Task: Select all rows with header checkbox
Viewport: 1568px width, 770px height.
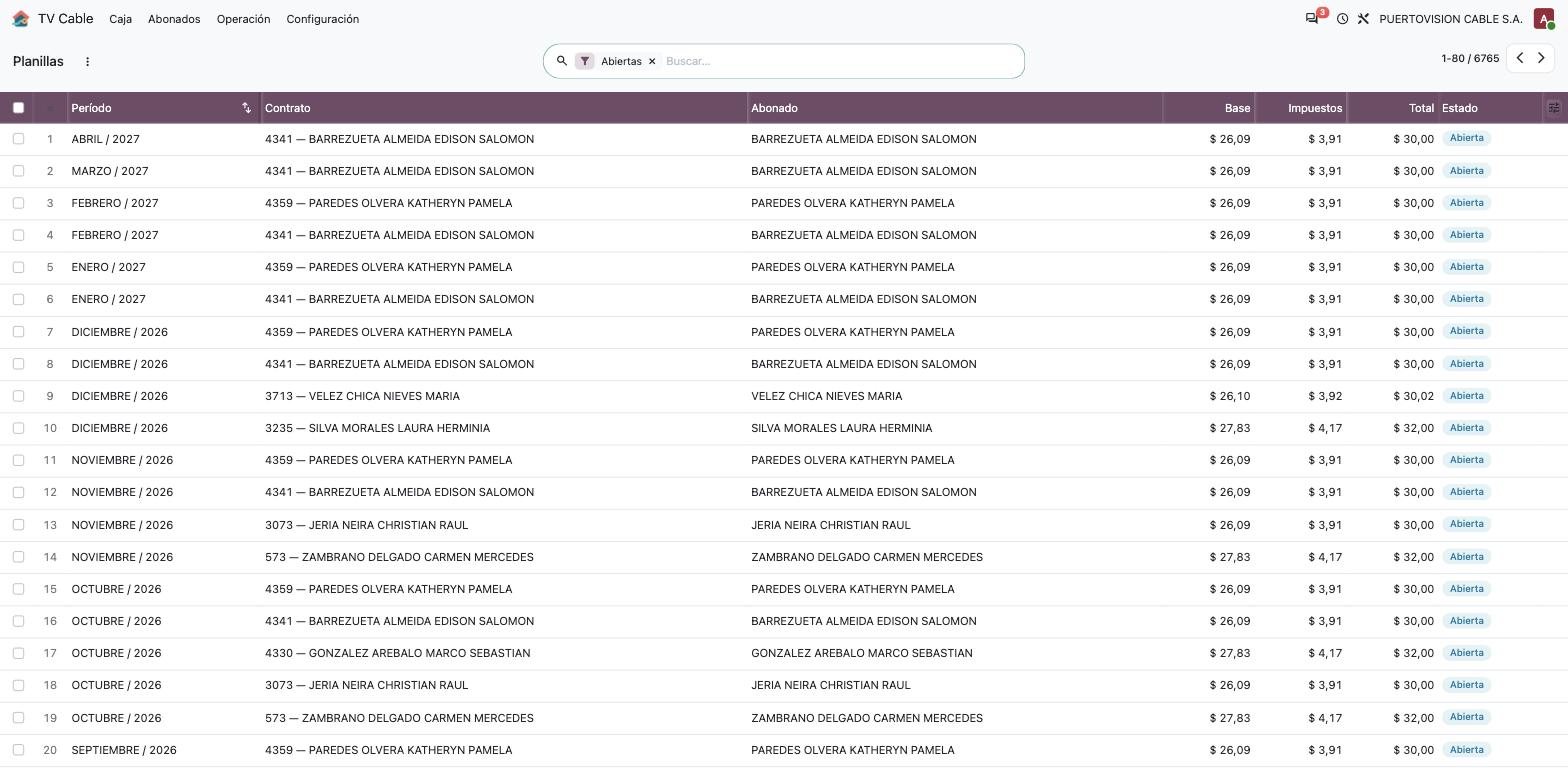Action: click(18, 108)
